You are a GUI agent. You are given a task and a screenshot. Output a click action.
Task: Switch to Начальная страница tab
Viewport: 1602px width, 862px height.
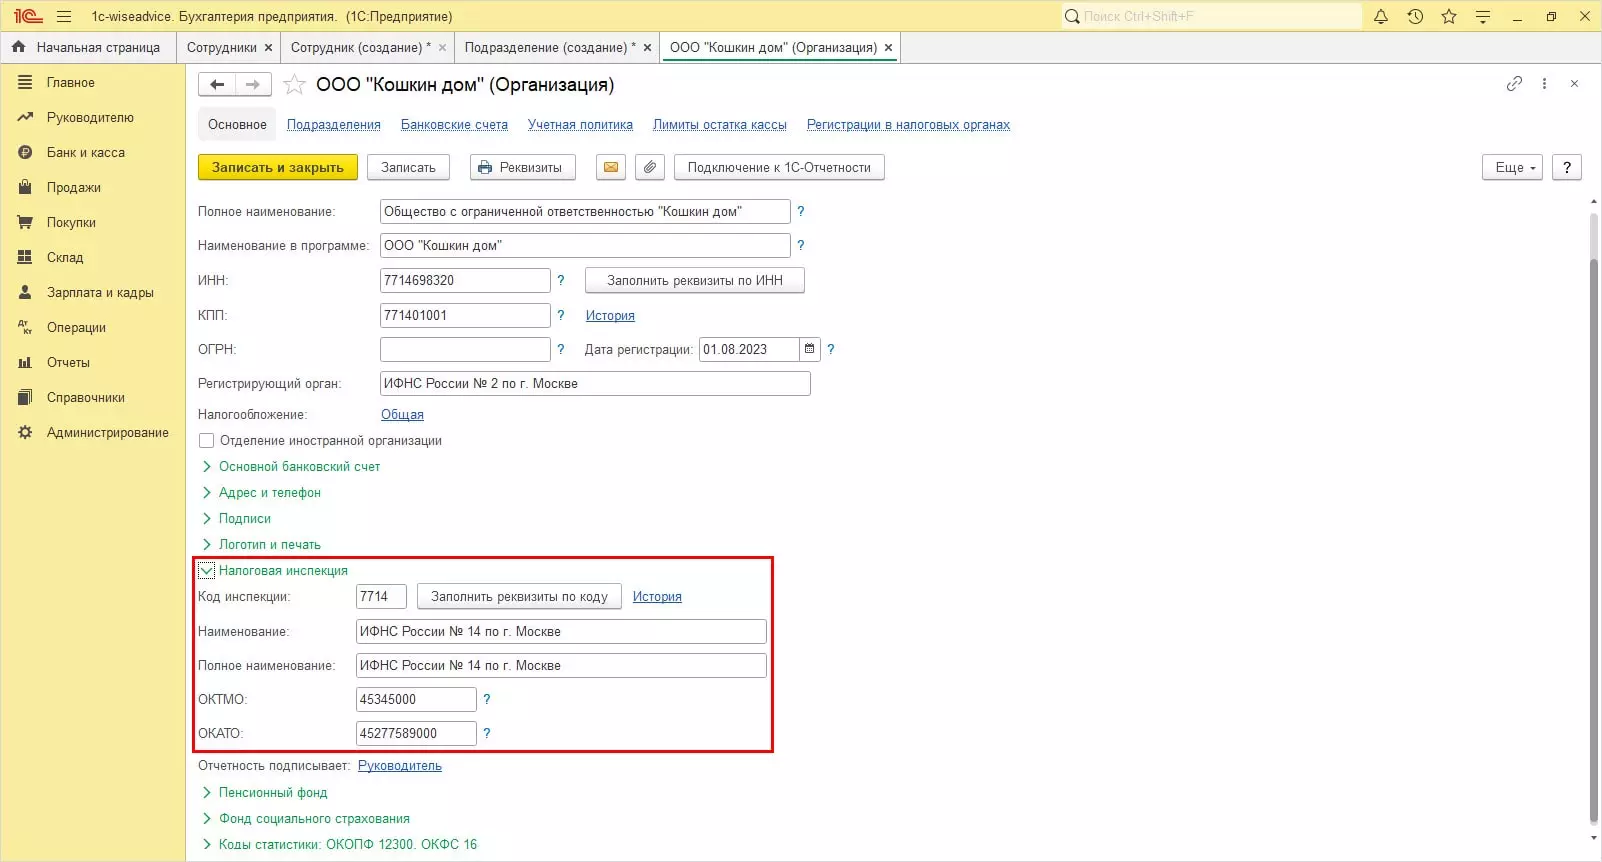(x=88, y=47)
